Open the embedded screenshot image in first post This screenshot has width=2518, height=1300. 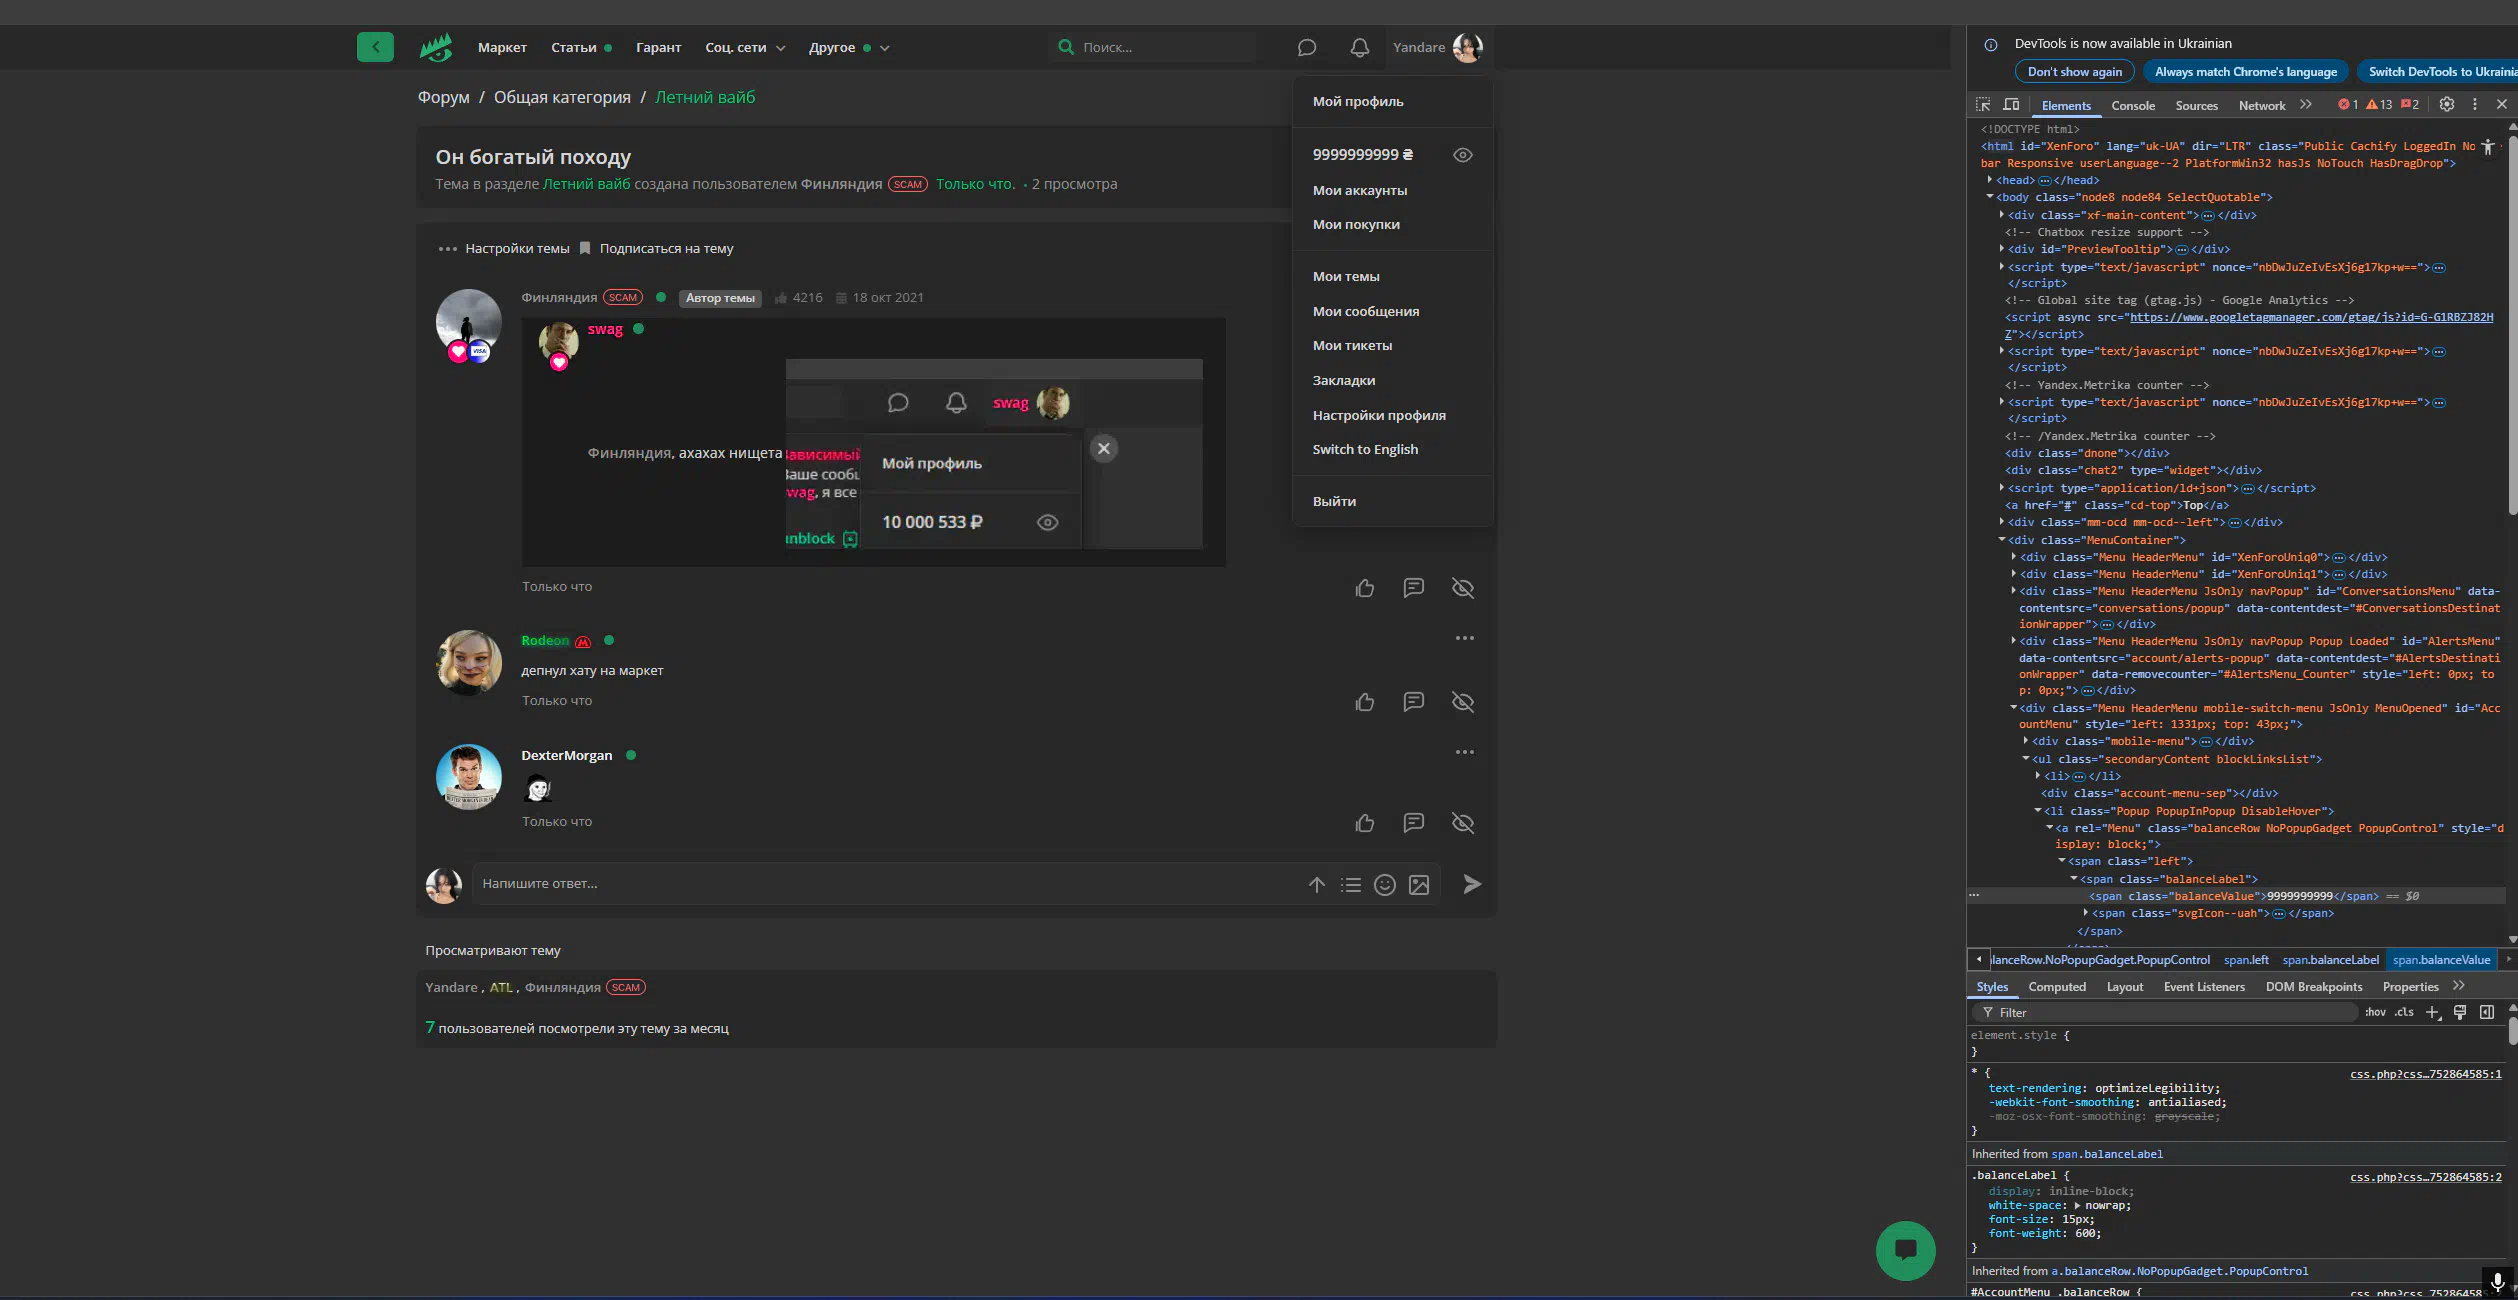[873, 442]
